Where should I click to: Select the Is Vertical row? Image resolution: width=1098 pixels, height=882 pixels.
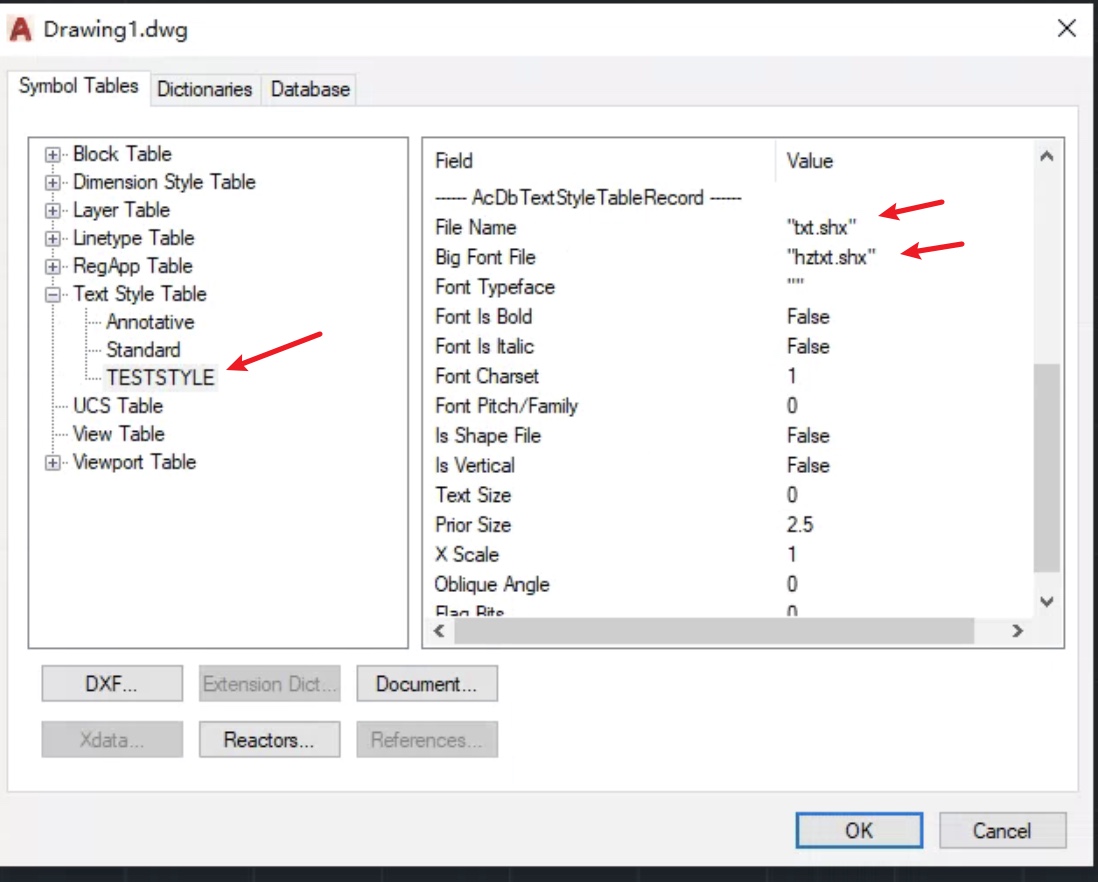tap(728, 466)
